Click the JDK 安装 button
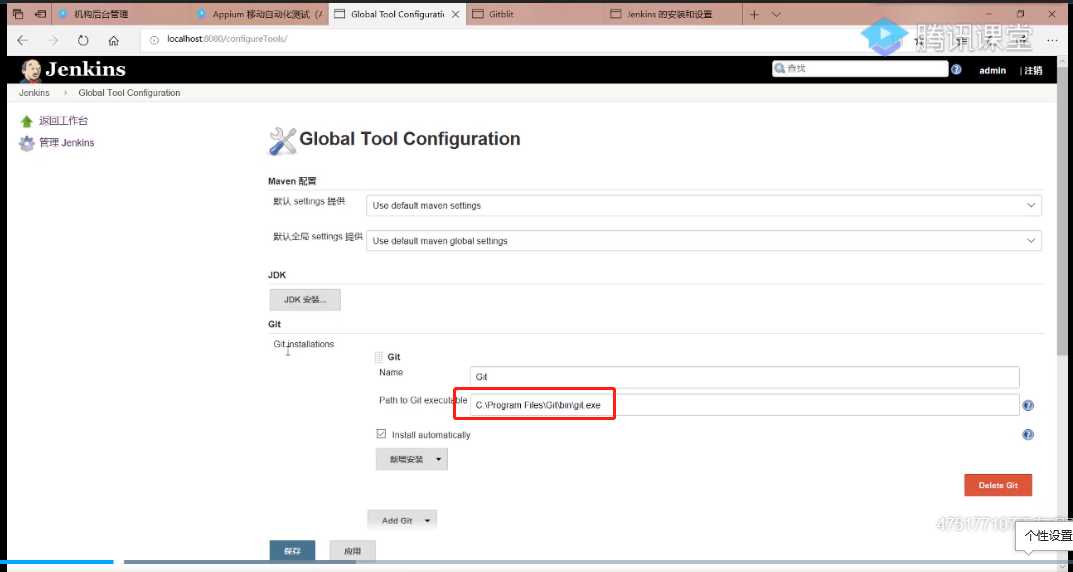1073x572 pixels. point(305,300)
